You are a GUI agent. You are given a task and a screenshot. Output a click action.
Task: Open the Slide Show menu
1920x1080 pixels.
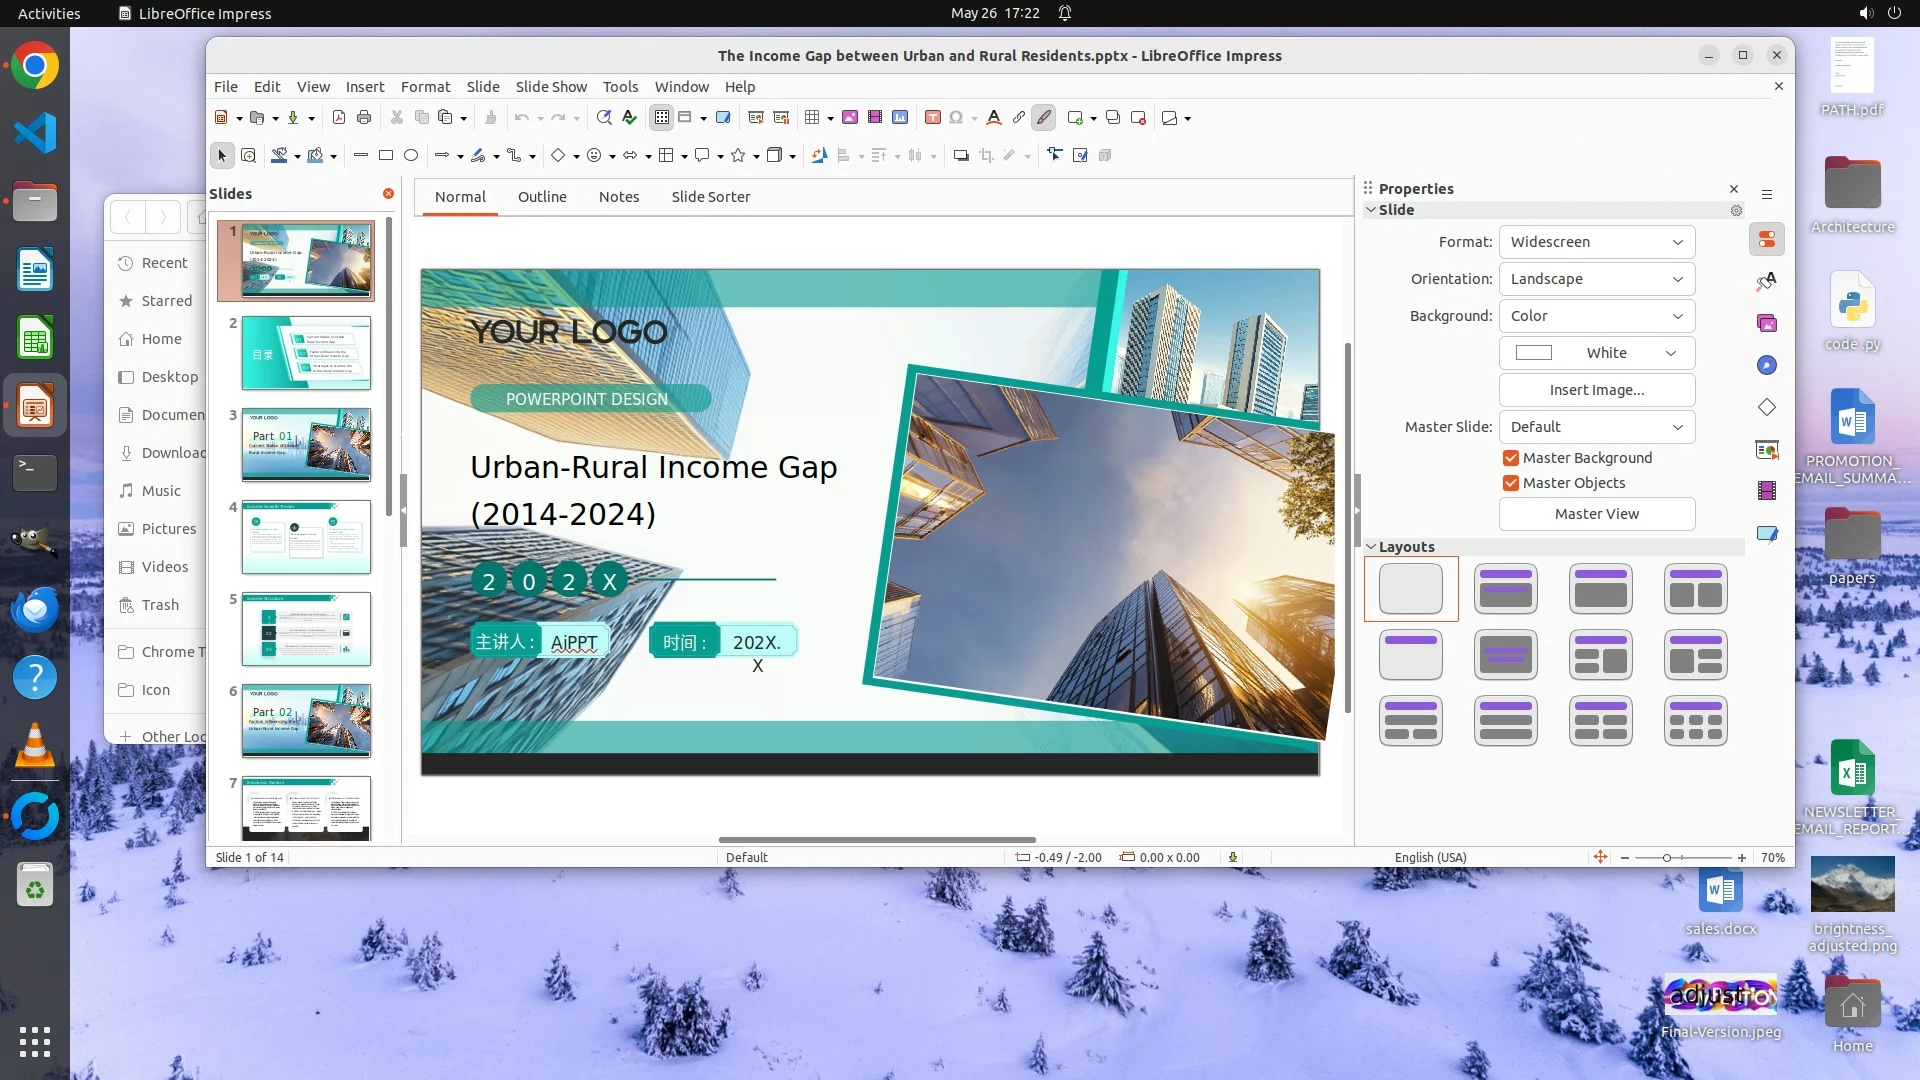point(551,87)
